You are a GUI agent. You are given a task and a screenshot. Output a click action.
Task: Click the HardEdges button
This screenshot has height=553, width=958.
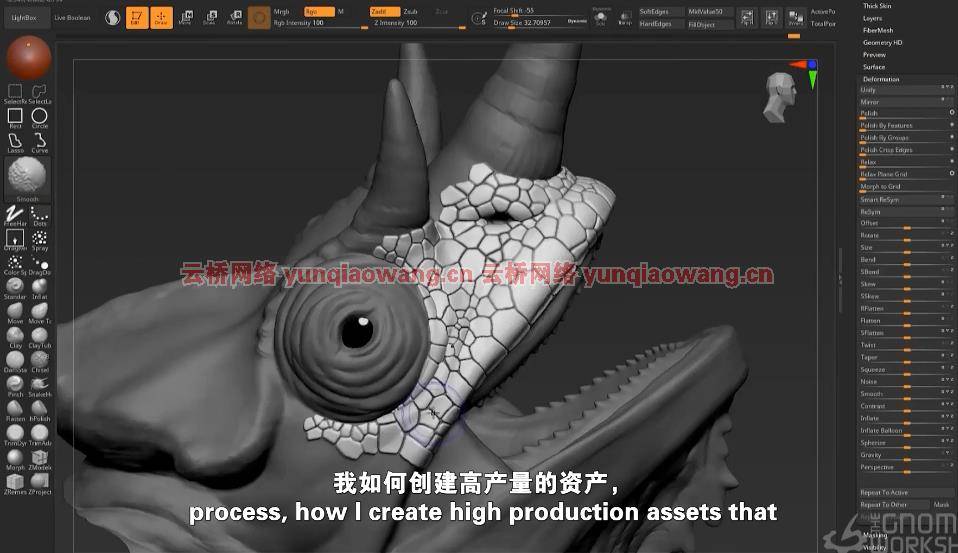(660, 24)
